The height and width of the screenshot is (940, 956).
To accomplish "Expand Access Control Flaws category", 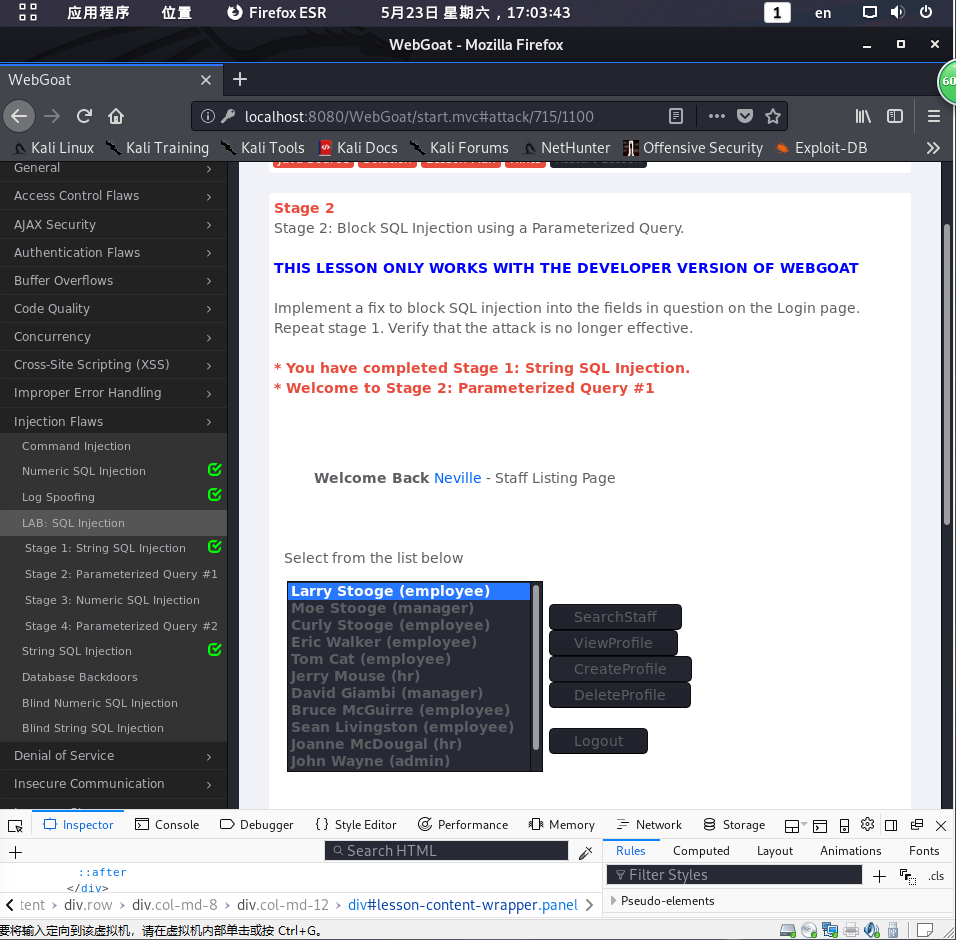I will pos(113,196).
